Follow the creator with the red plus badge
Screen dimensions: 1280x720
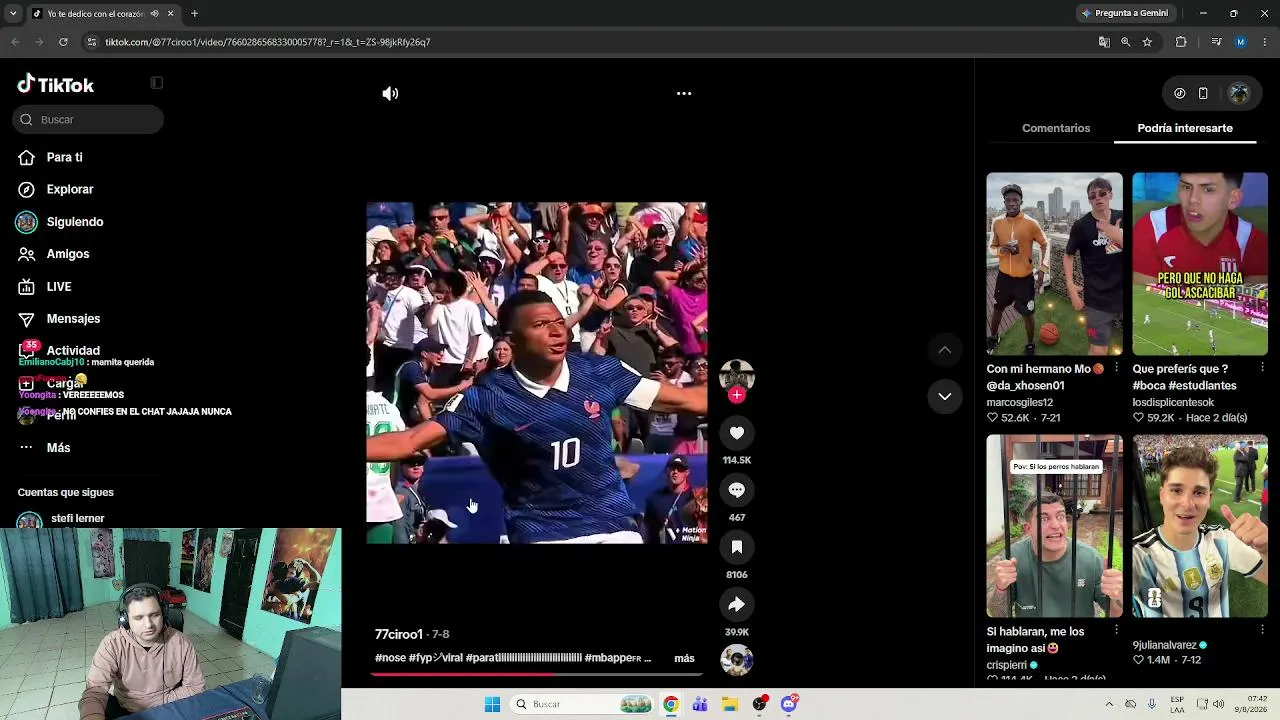tap(737, 395)
